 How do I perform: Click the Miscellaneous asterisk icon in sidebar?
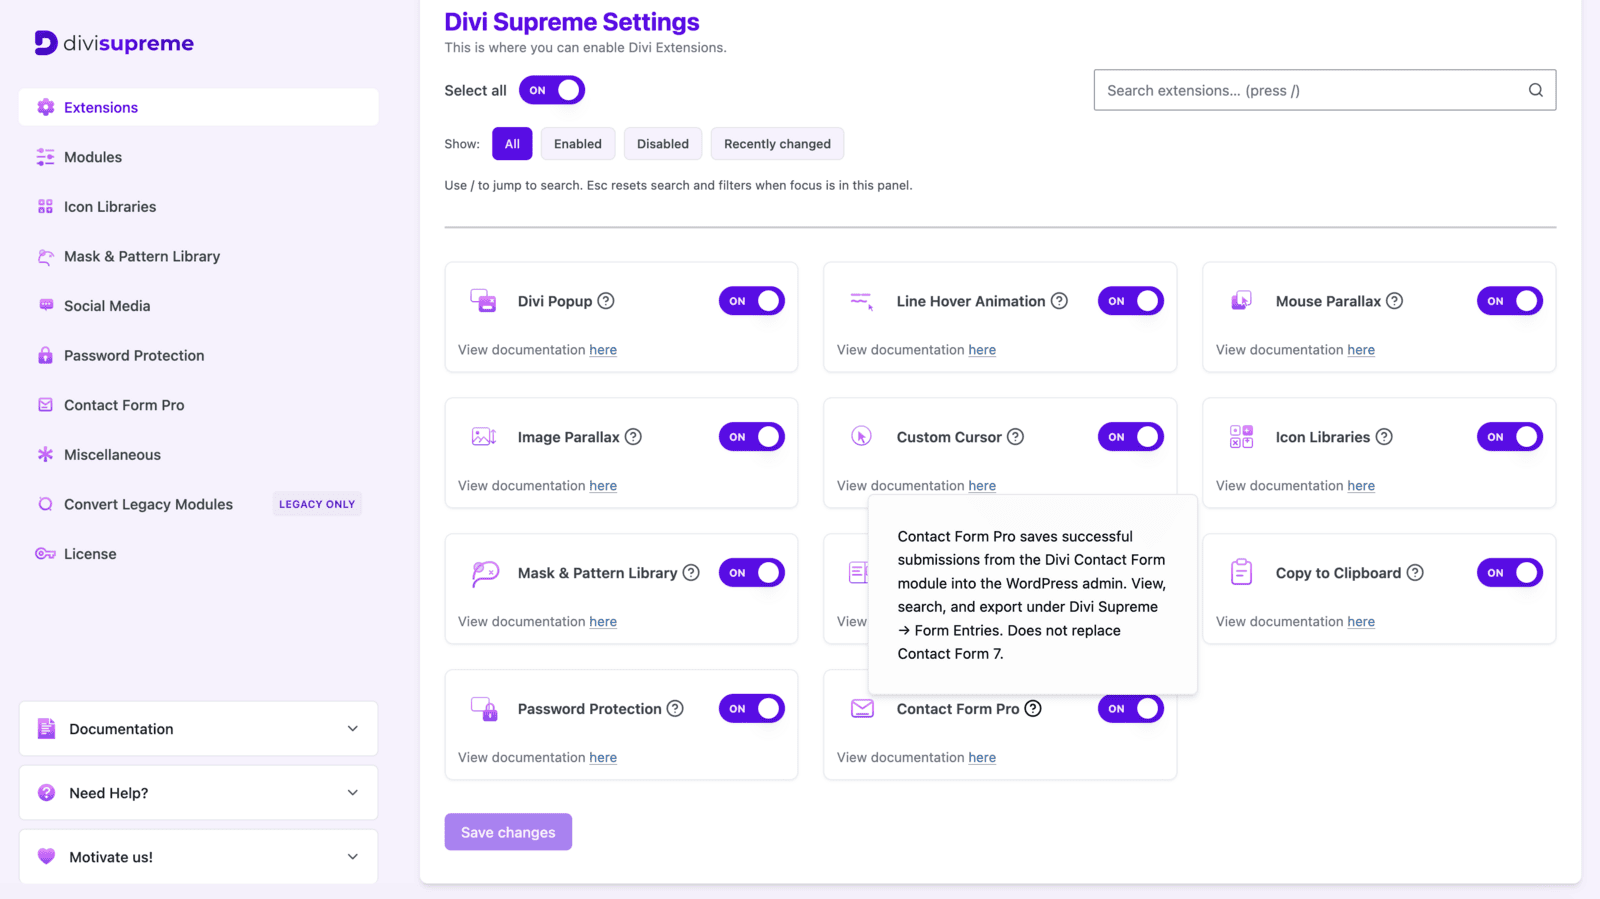45,455
